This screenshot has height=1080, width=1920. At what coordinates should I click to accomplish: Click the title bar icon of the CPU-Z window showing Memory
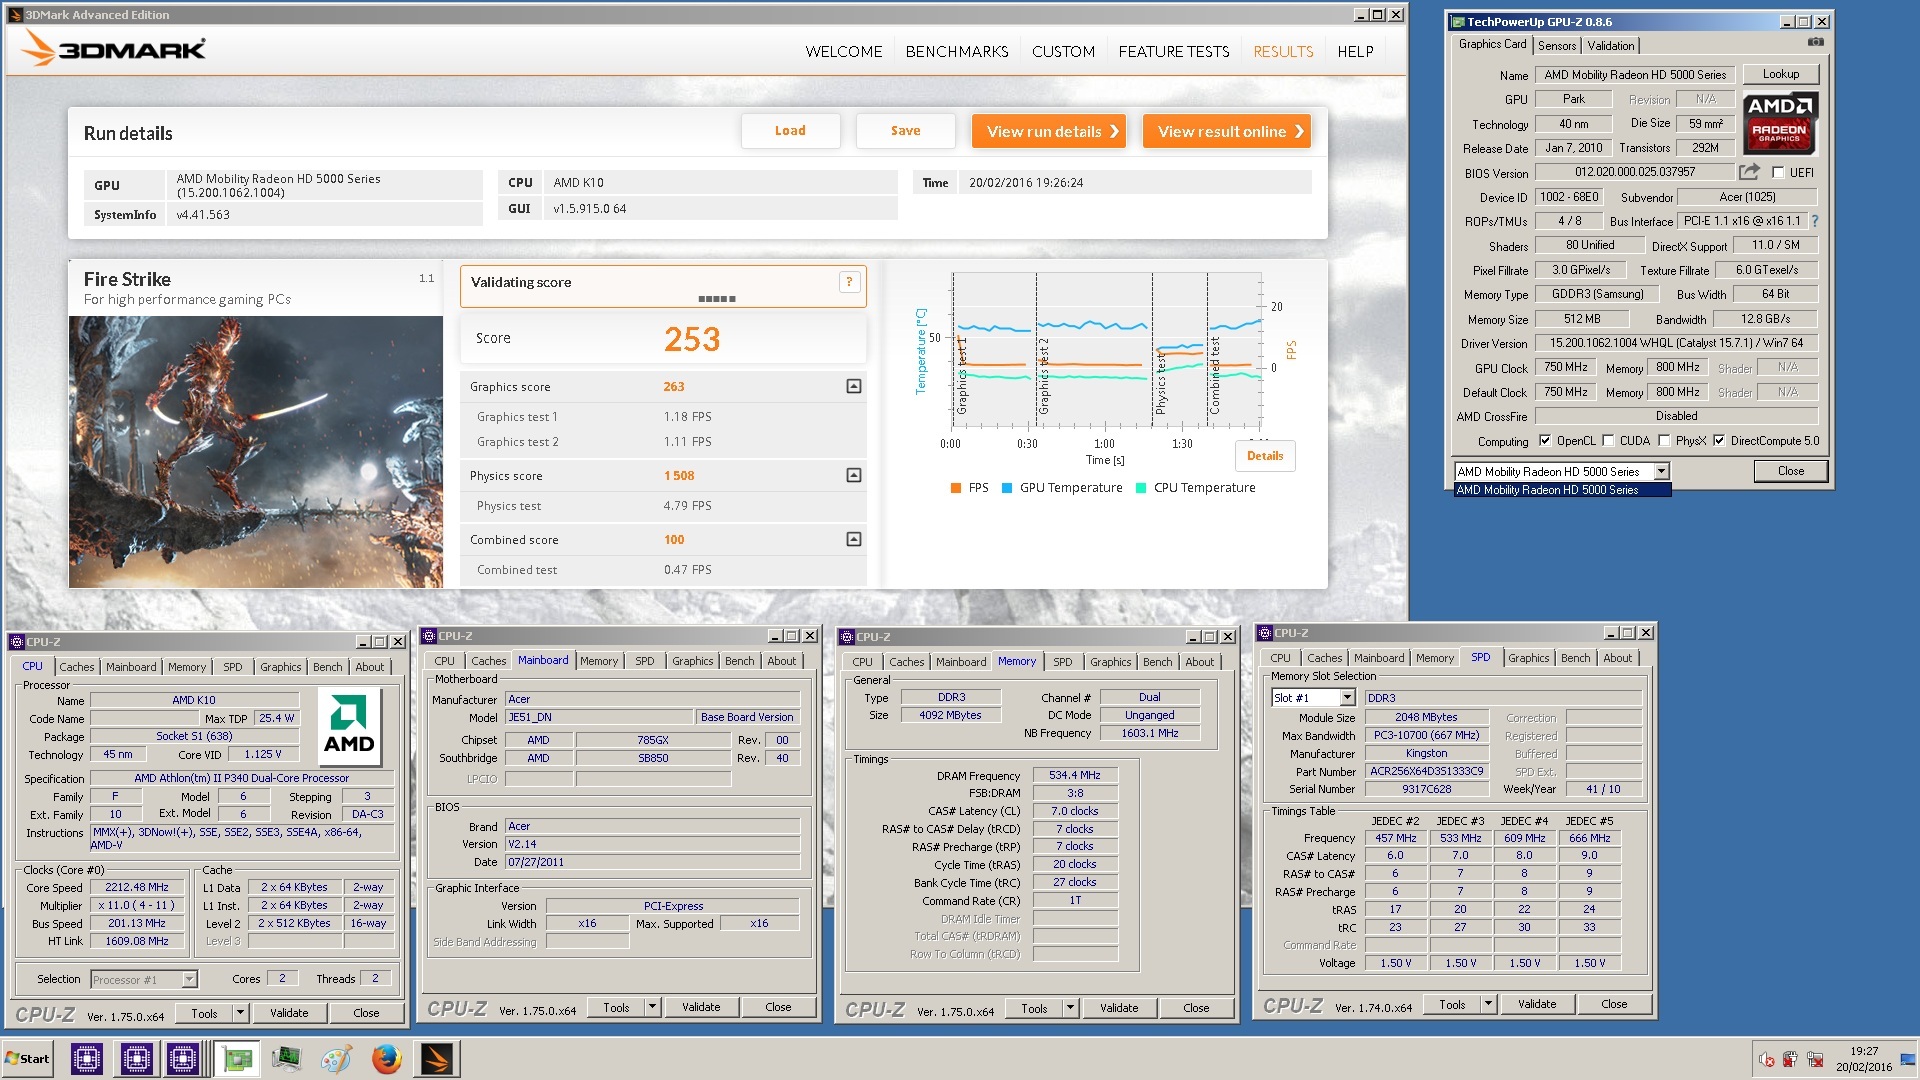[x=847, y=637]
